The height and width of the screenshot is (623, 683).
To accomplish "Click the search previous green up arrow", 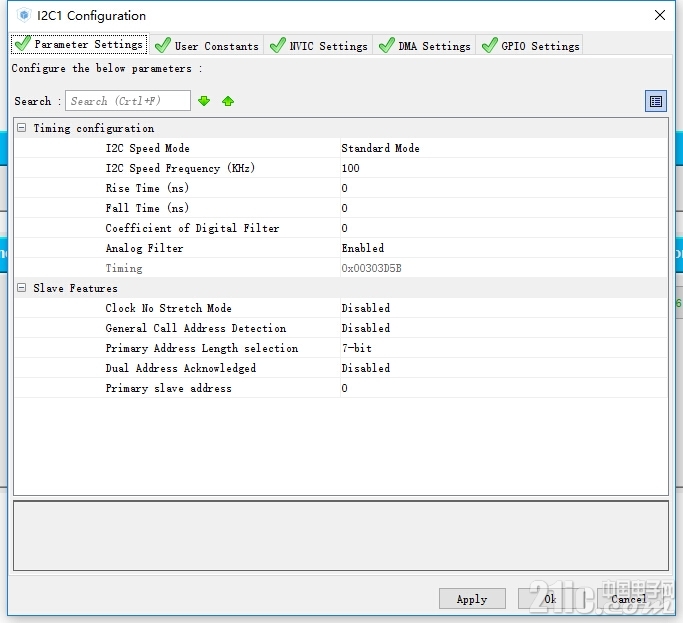I will click(x=228, y=101).
